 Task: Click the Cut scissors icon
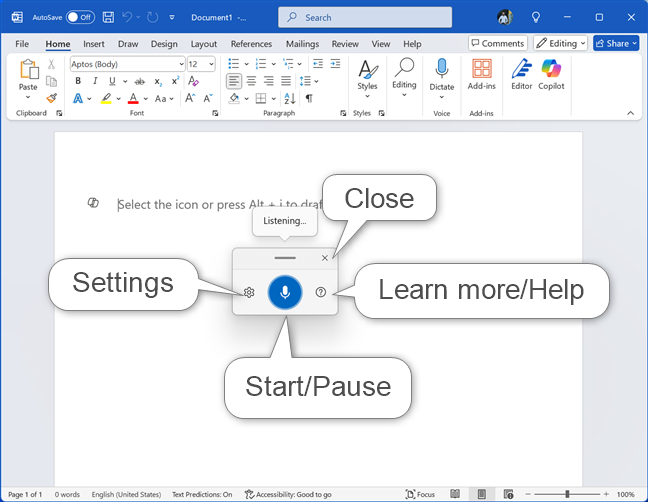point(51,64)
